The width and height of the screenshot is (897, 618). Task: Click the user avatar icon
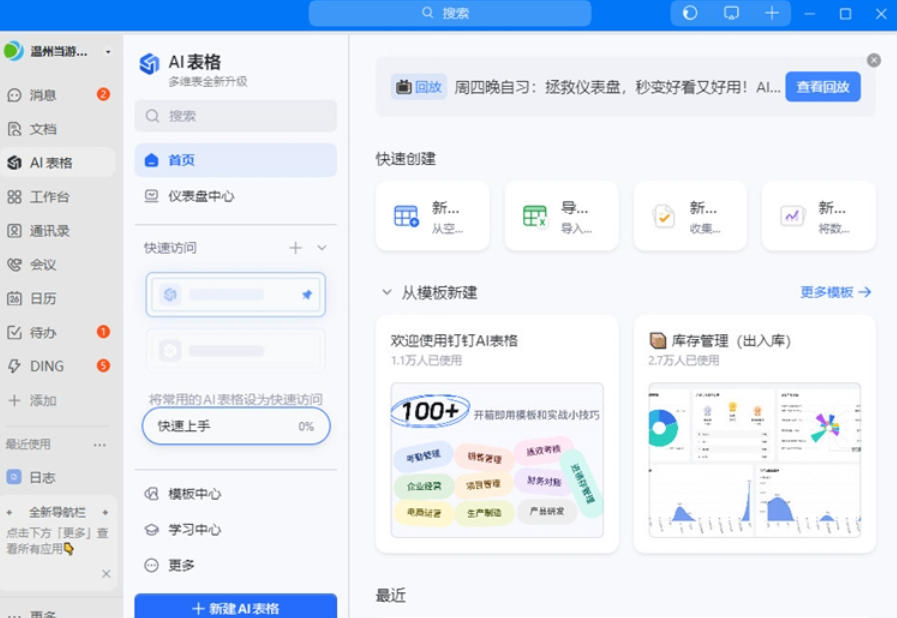[x=14, y=51]
